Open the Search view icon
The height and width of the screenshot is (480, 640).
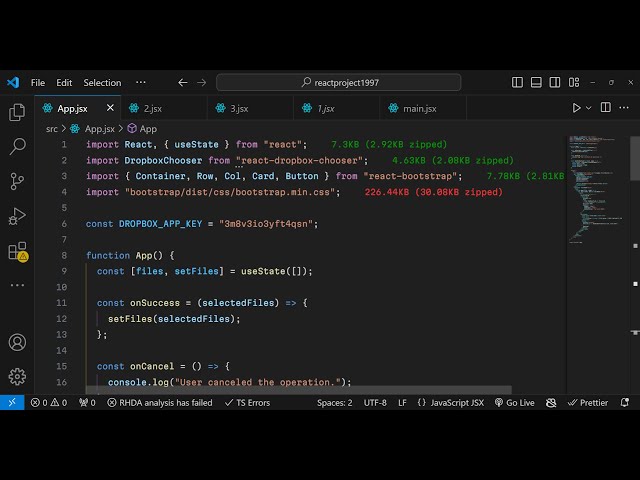(x=17, y=147)
